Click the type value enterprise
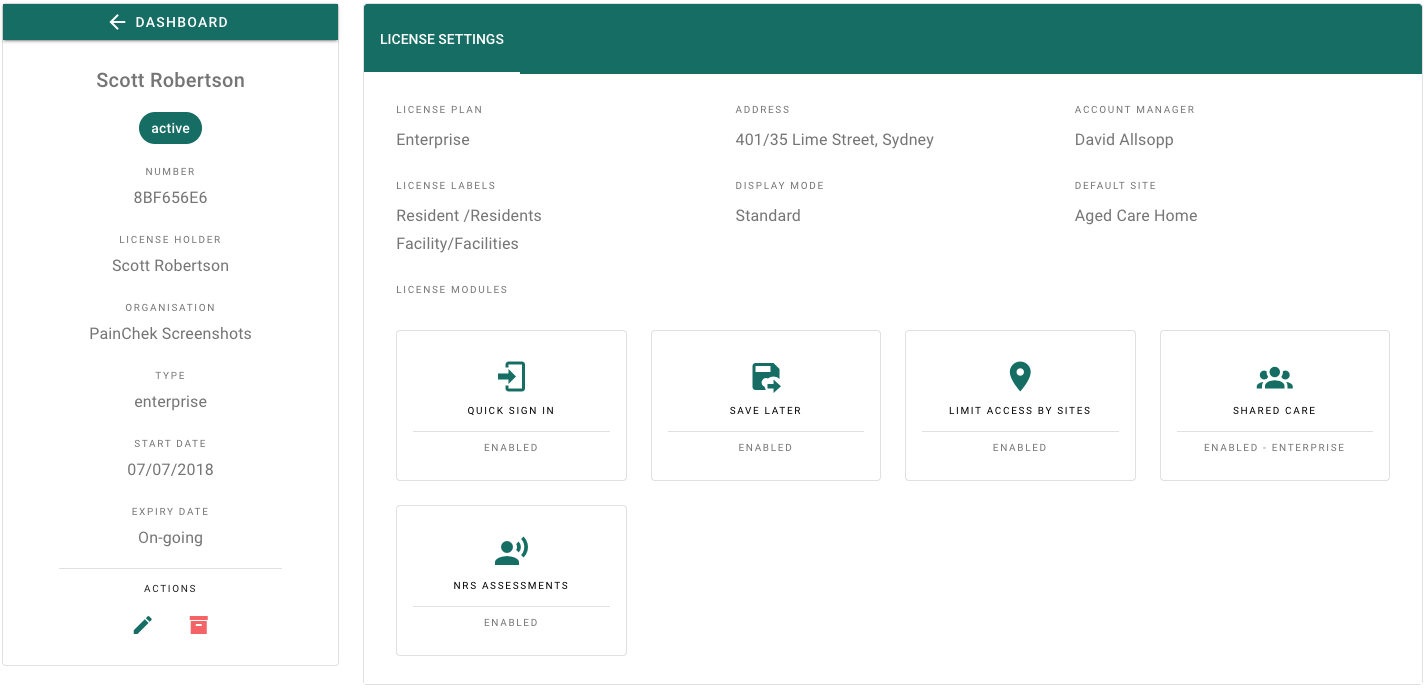This screenshot has width=1426, height=690. tap(170, 402)
